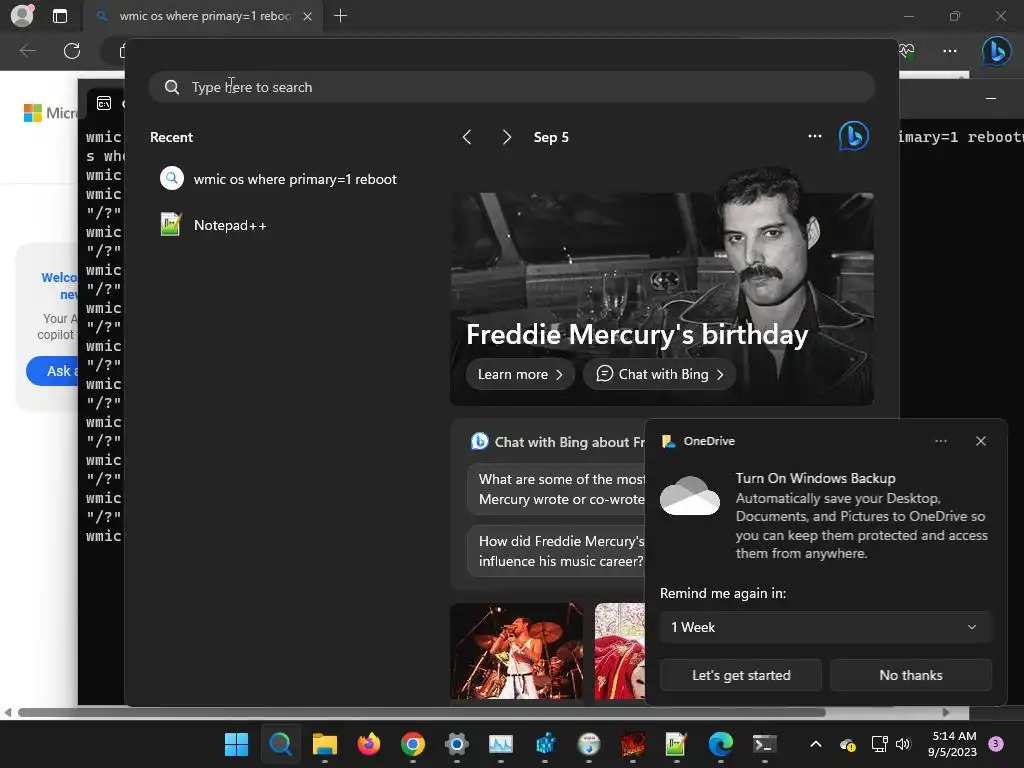Launch Google Chrome from the taskbar
This screenshot has width=1024, height=768.
pos(413,744)
